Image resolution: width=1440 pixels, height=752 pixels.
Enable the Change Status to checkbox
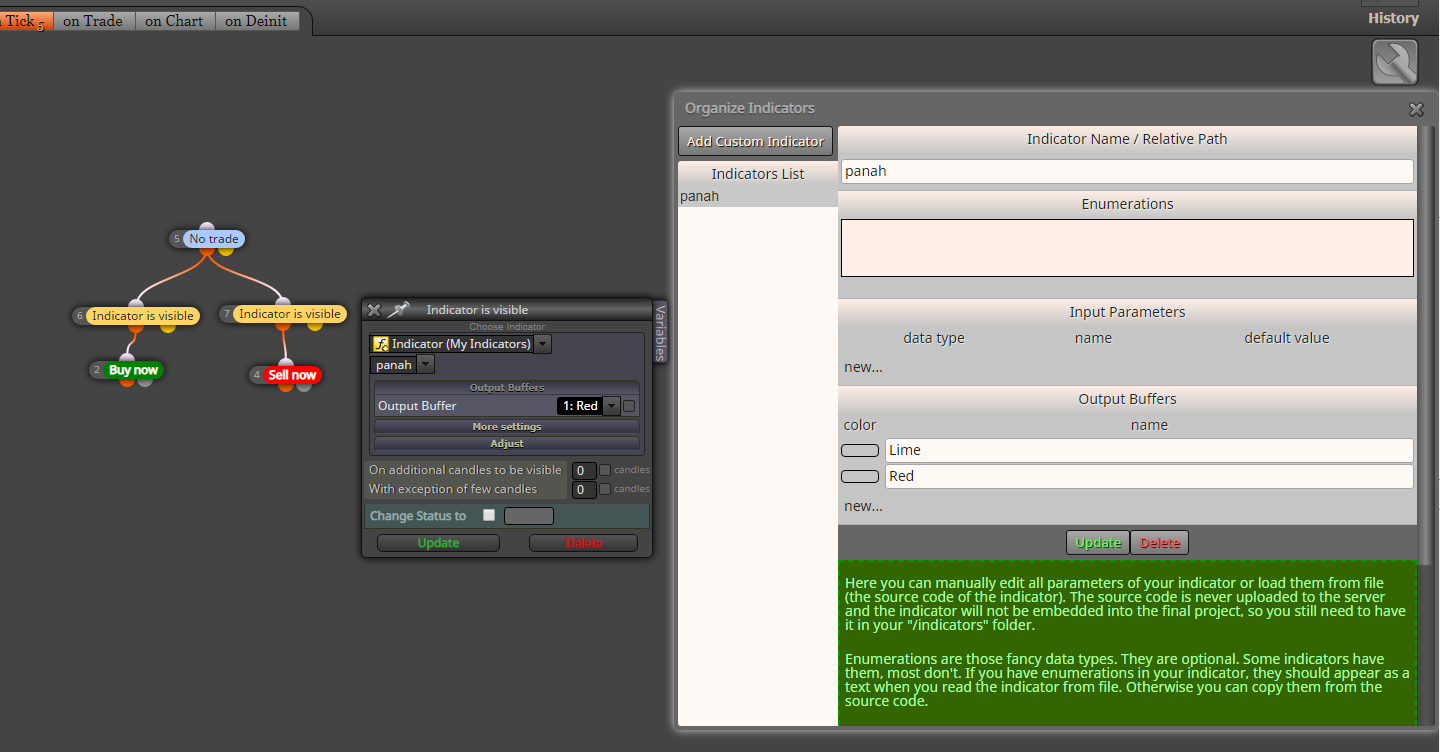[489, 515]
